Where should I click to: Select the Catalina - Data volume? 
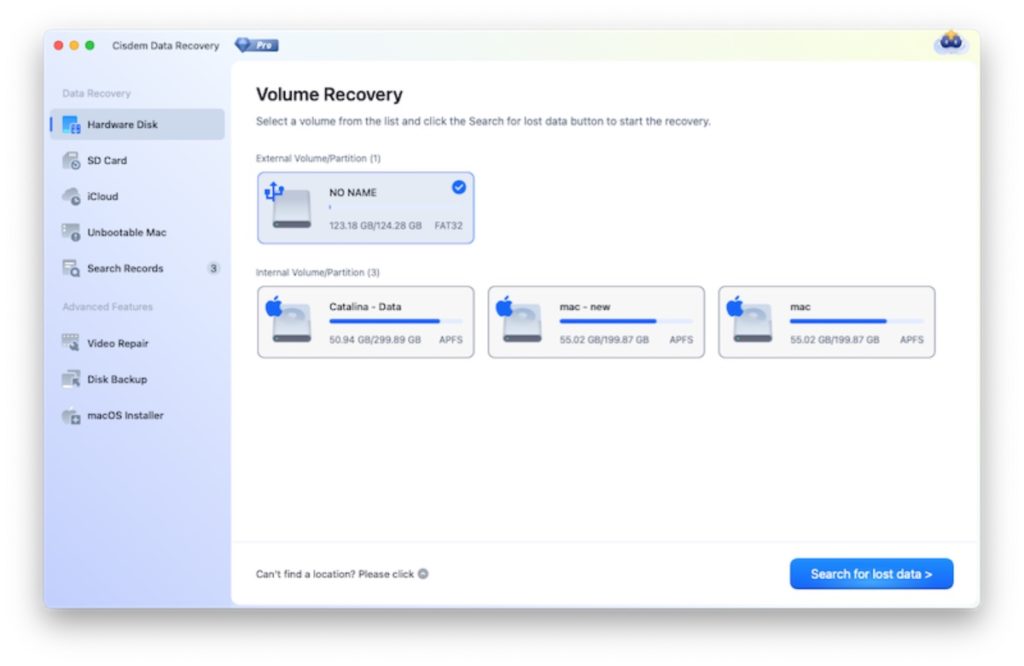pyautogui.click(x=365, y=322)
